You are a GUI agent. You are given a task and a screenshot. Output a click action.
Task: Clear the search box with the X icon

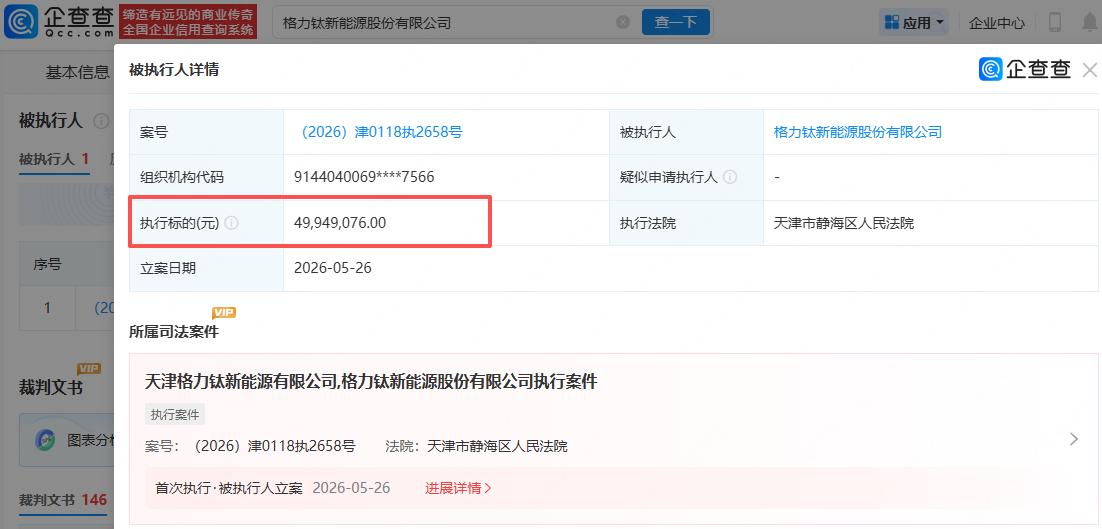(x=623, y=22)
